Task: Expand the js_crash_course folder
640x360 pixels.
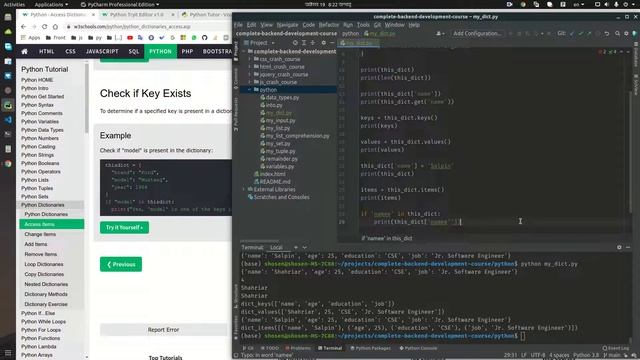Action: tap(250, 82)
